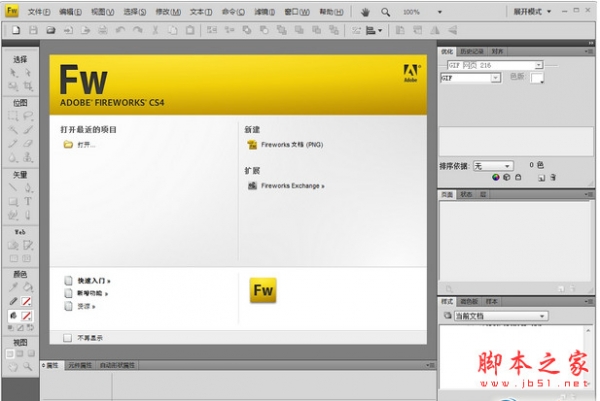Viewport: 600px width, 401px height.
Task: Switch to standard screen view mode
Action: click(x=10, y=354)
